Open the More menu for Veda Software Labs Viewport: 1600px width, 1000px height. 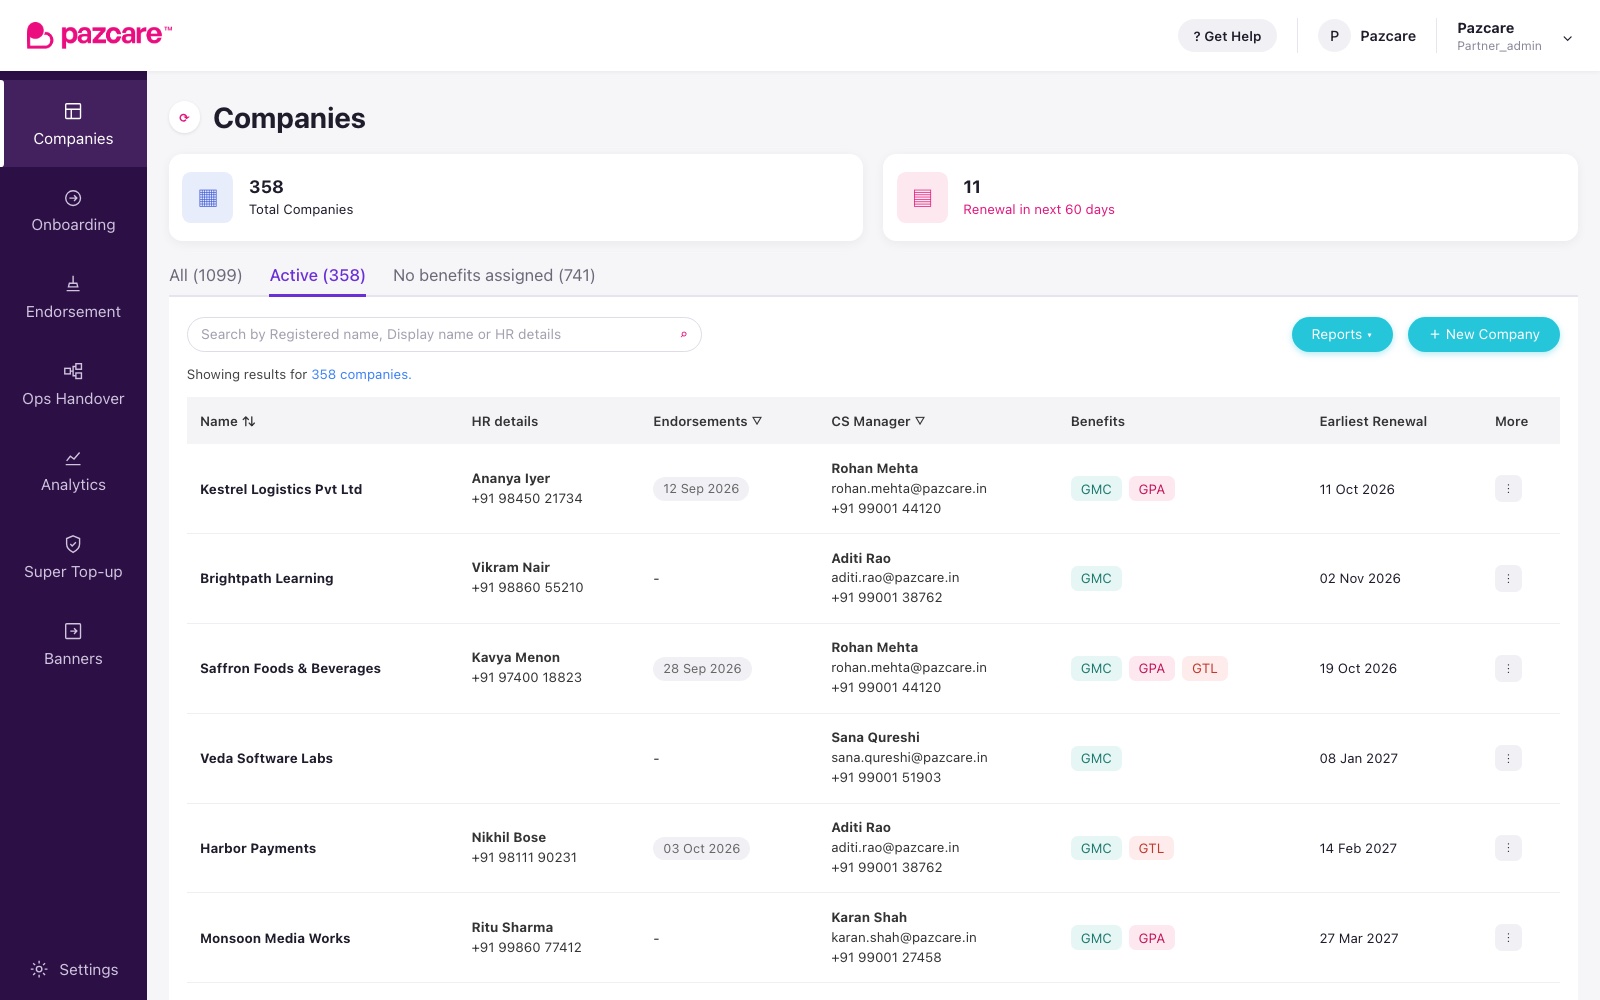pos(1508,758)
